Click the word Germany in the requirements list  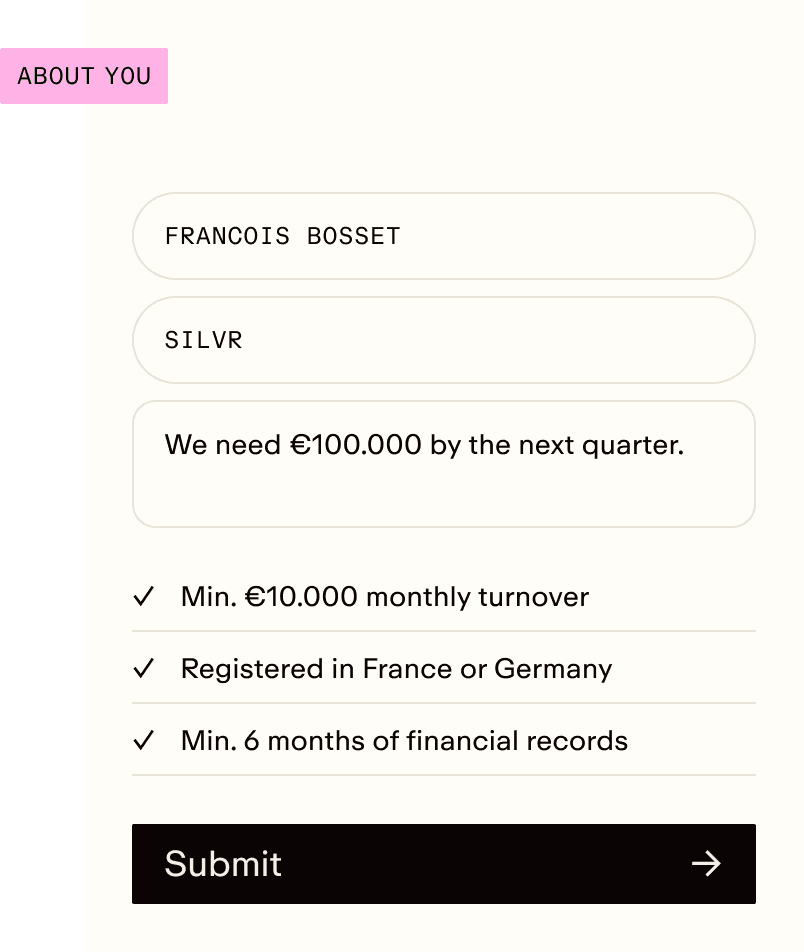(x=553, y=670)
